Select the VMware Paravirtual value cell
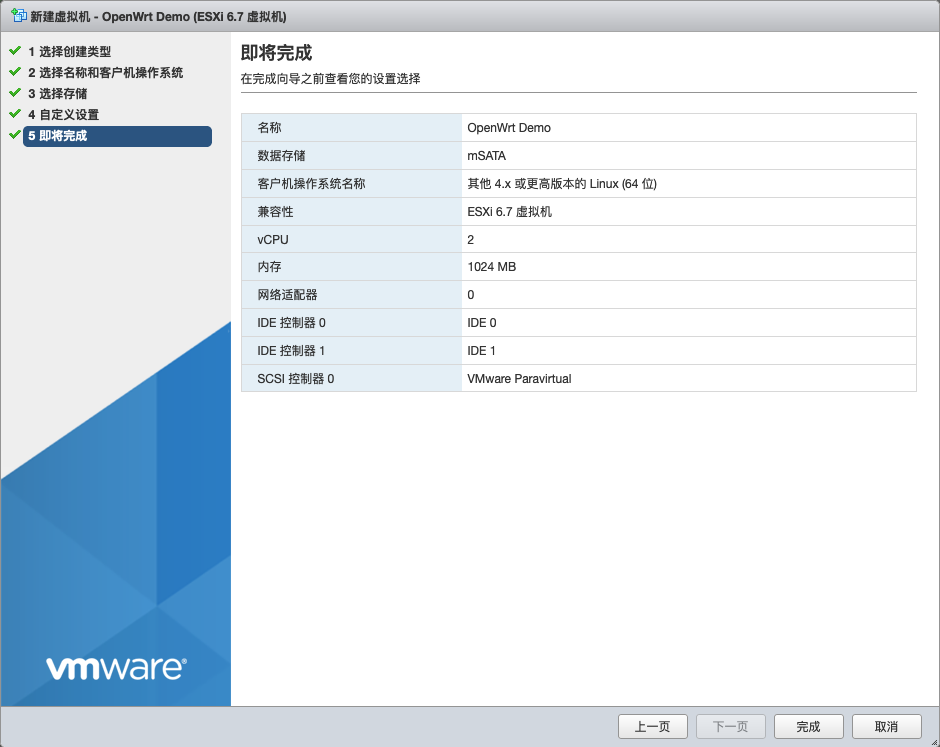Viewport: 940px width, 747px height. [x=689, y=378]
